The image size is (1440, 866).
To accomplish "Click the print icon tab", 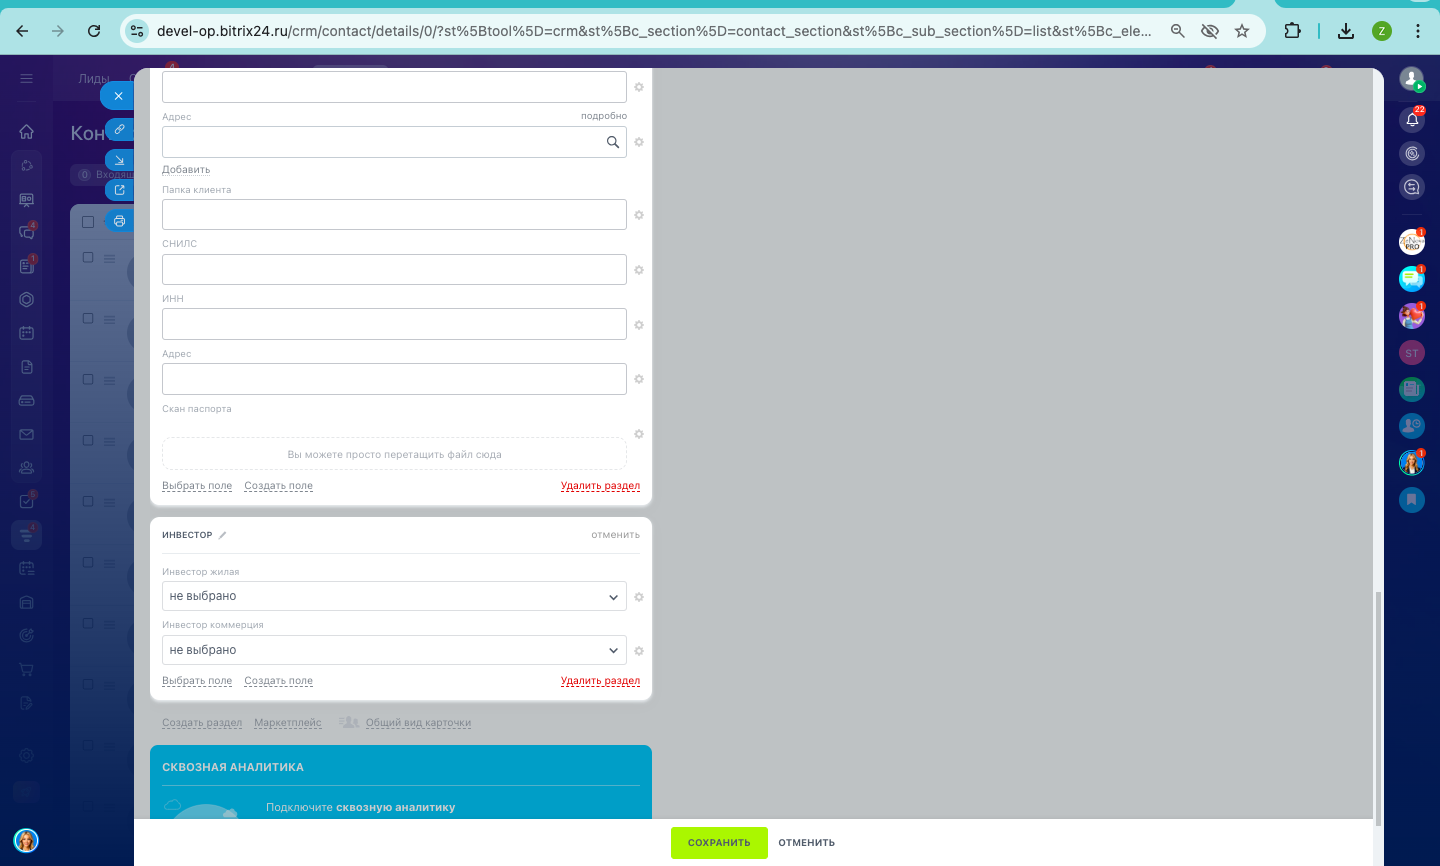I will pos(119,221).
